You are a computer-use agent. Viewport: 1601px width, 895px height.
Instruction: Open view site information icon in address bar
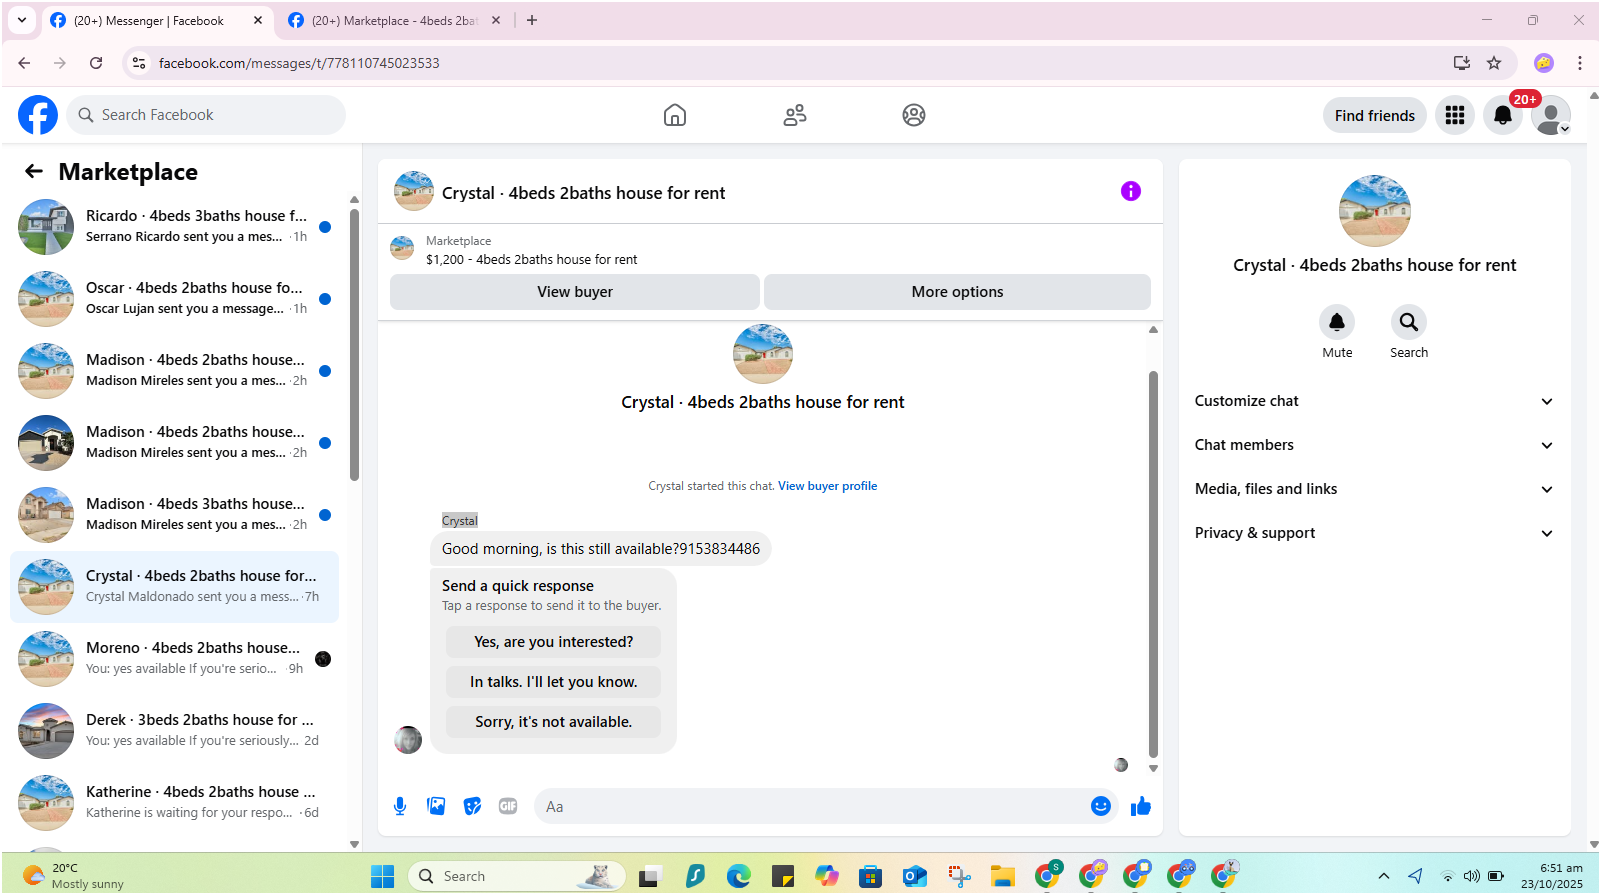(139, 63)
